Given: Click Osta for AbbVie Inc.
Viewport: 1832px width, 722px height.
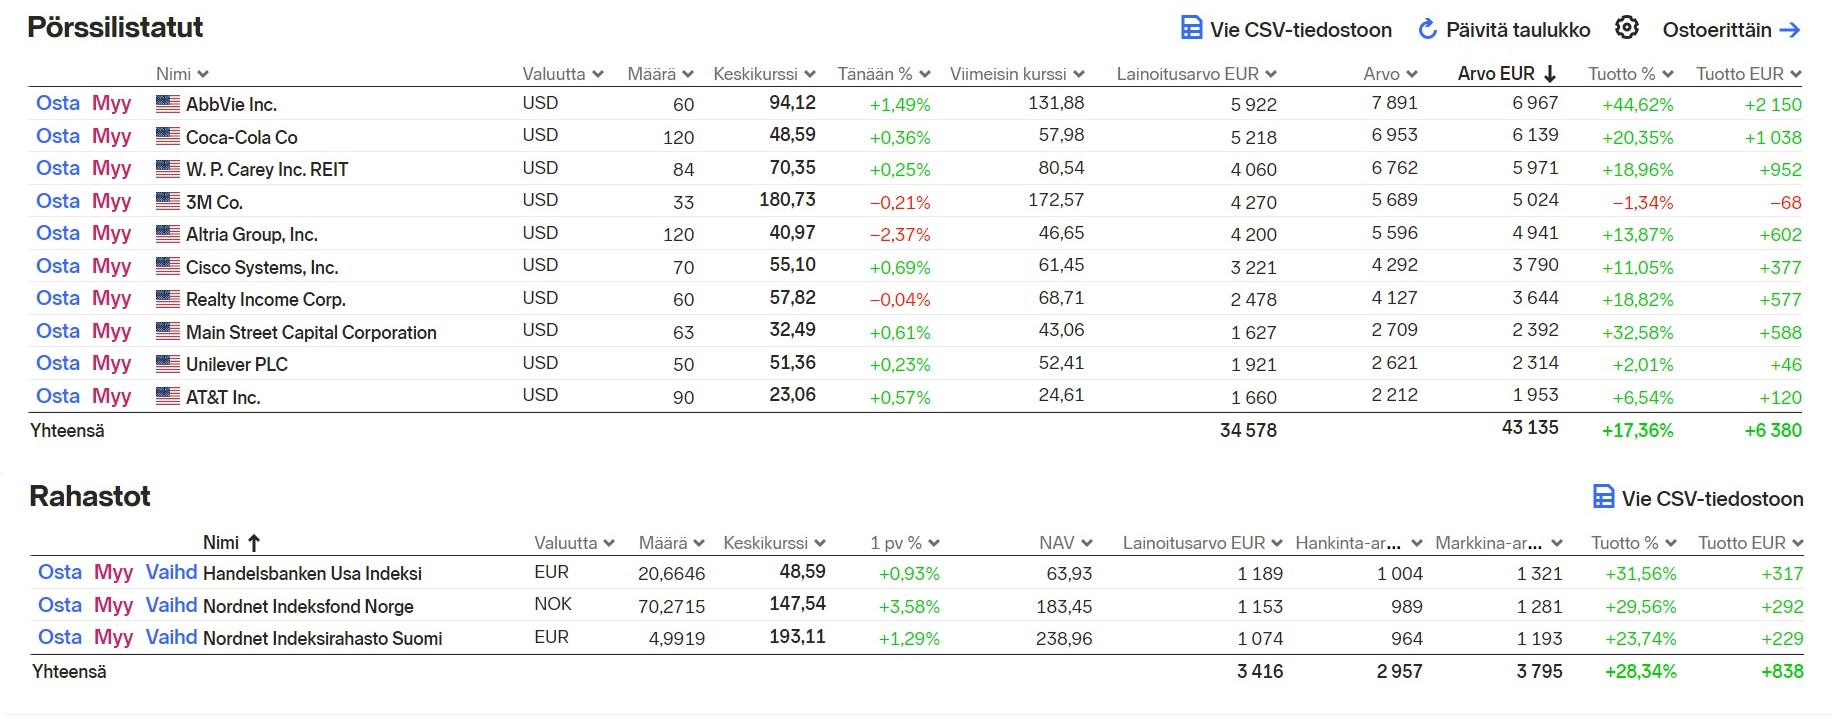Looking at the screenshot, I should pyautogui.click(x=58, y=103).
